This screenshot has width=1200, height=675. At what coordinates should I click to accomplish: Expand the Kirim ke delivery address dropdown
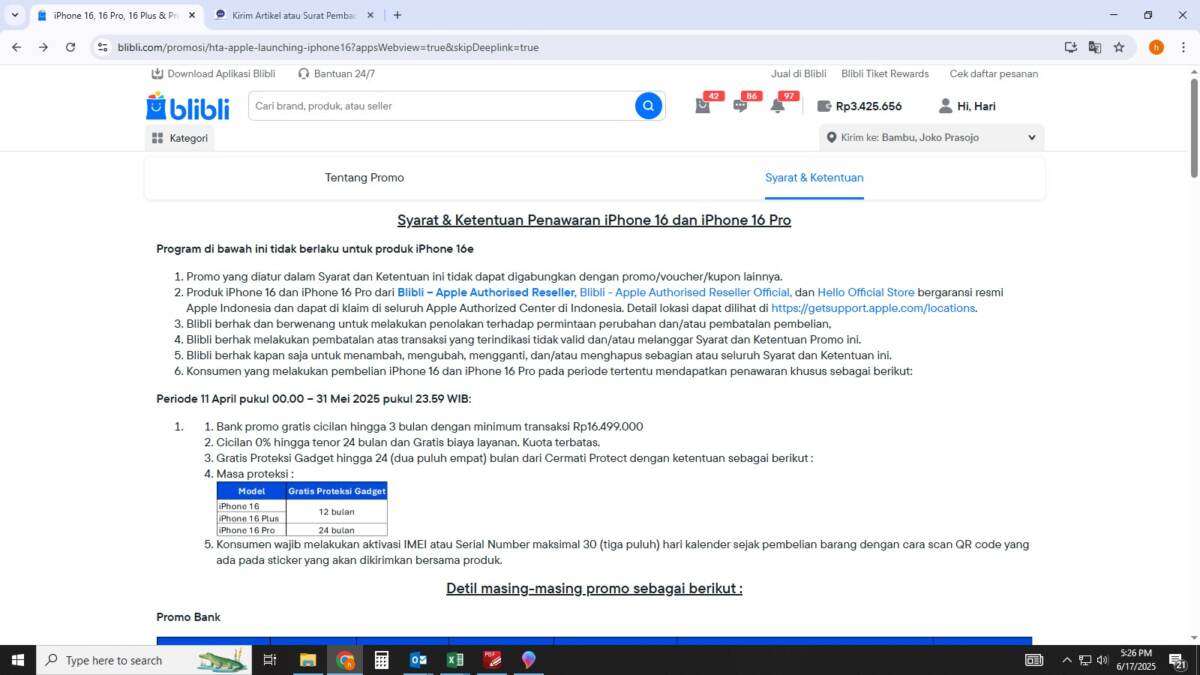932,138
